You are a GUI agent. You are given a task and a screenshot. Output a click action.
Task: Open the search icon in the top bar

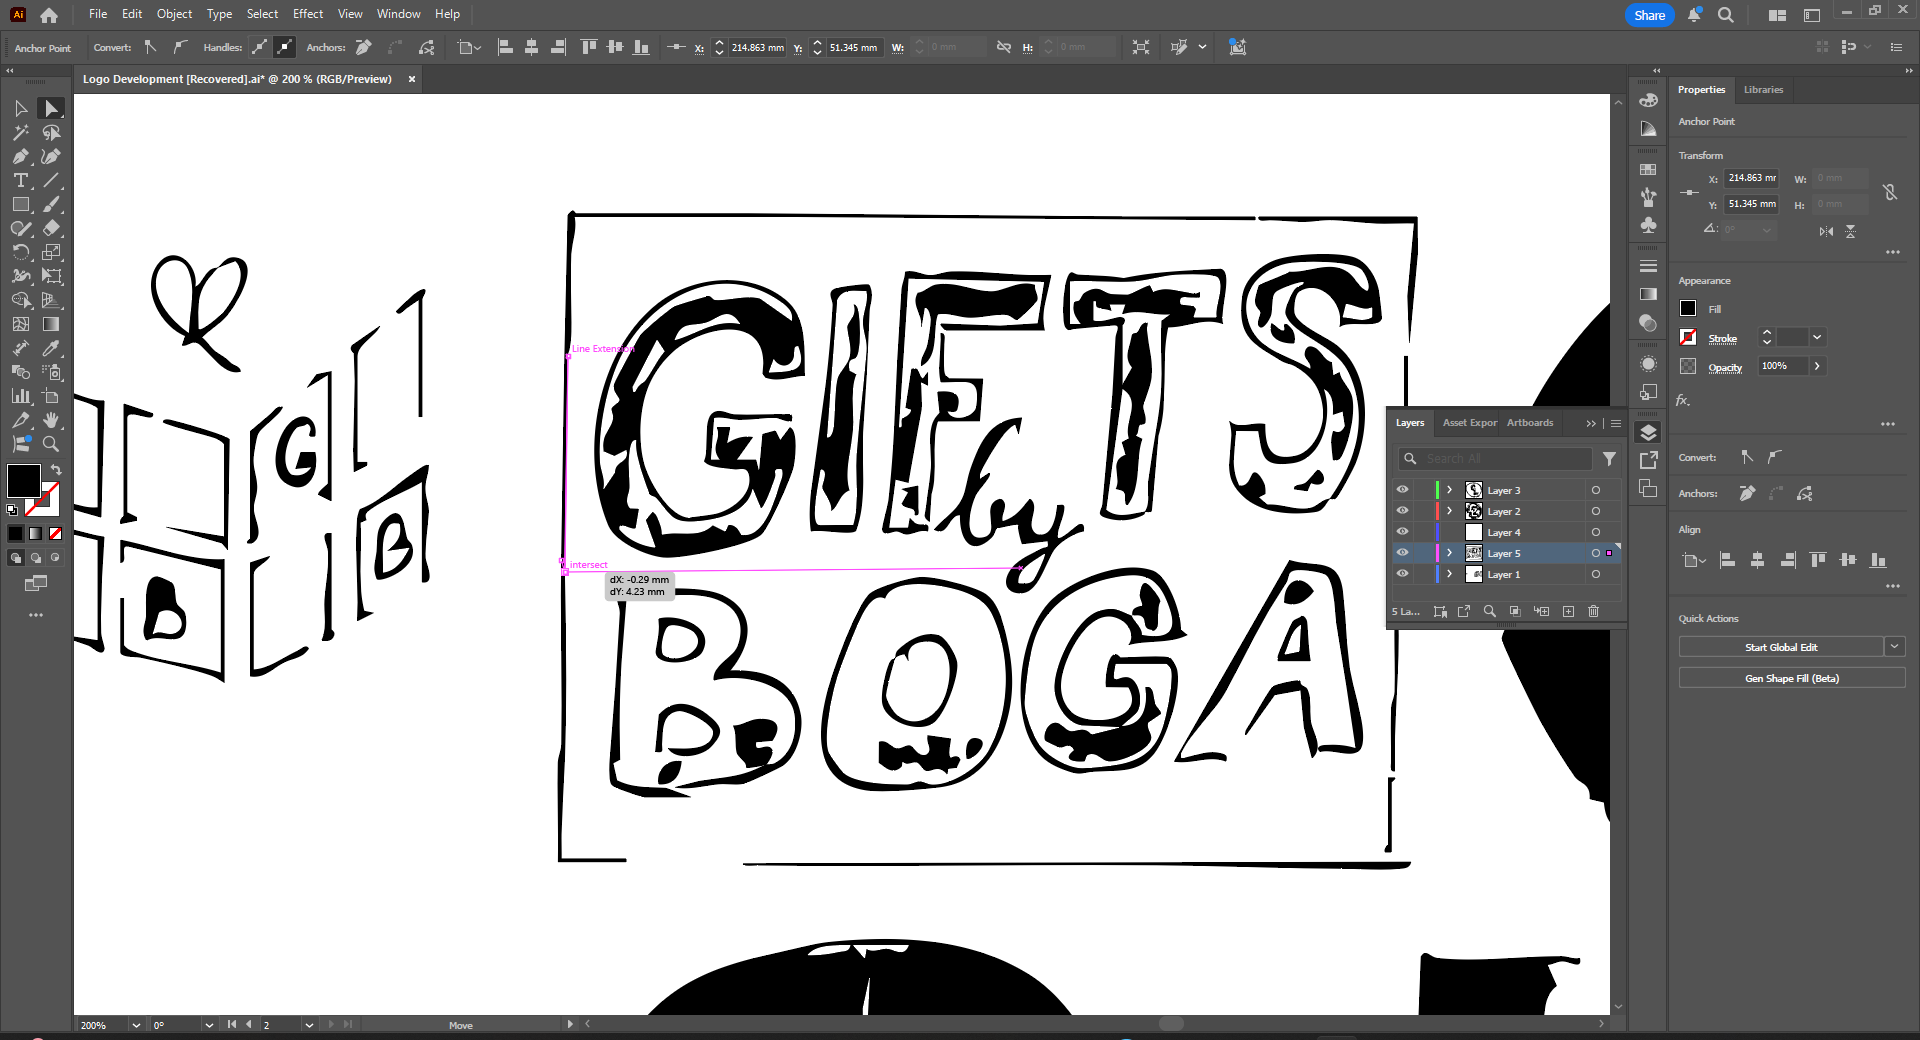(1726, 15)
